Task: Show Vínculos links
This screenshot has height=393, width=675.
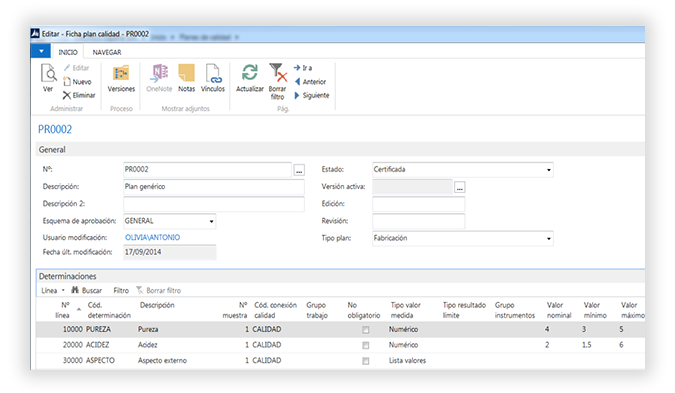Action: click(213, 73)
